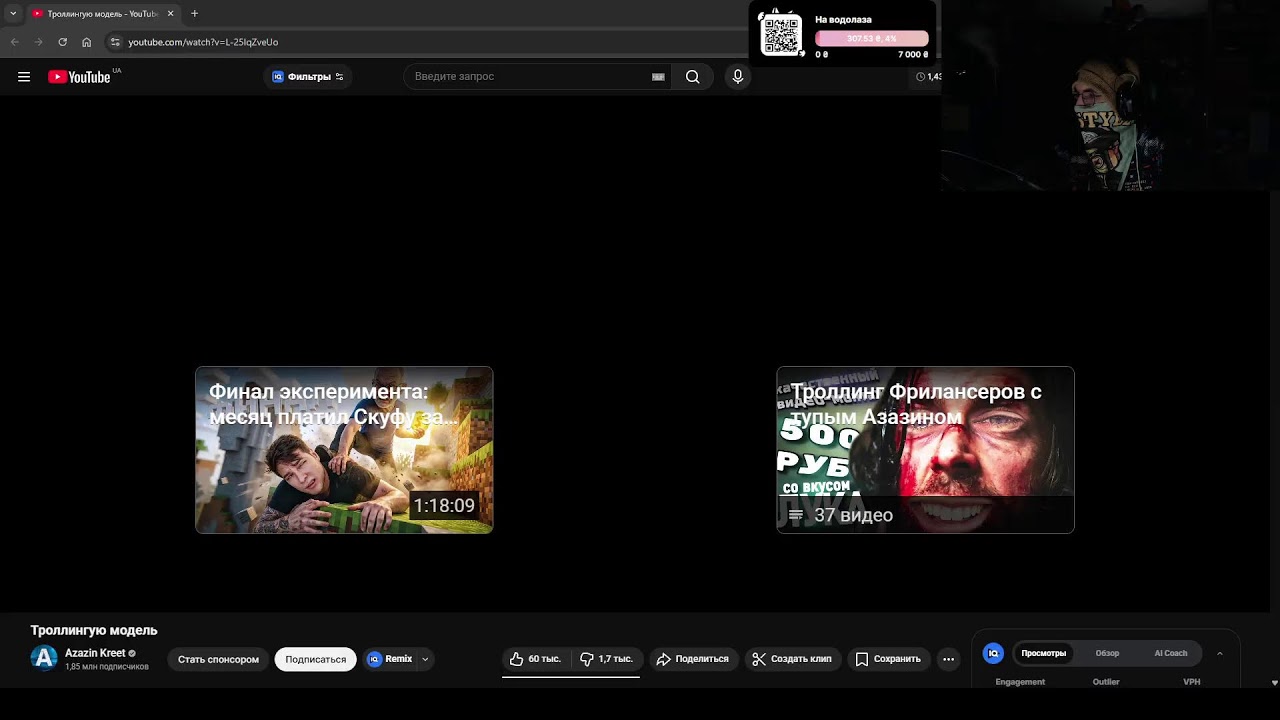Click the donation QR code
The width and height of the screenshot is (1280, 720).
(781, 35)
